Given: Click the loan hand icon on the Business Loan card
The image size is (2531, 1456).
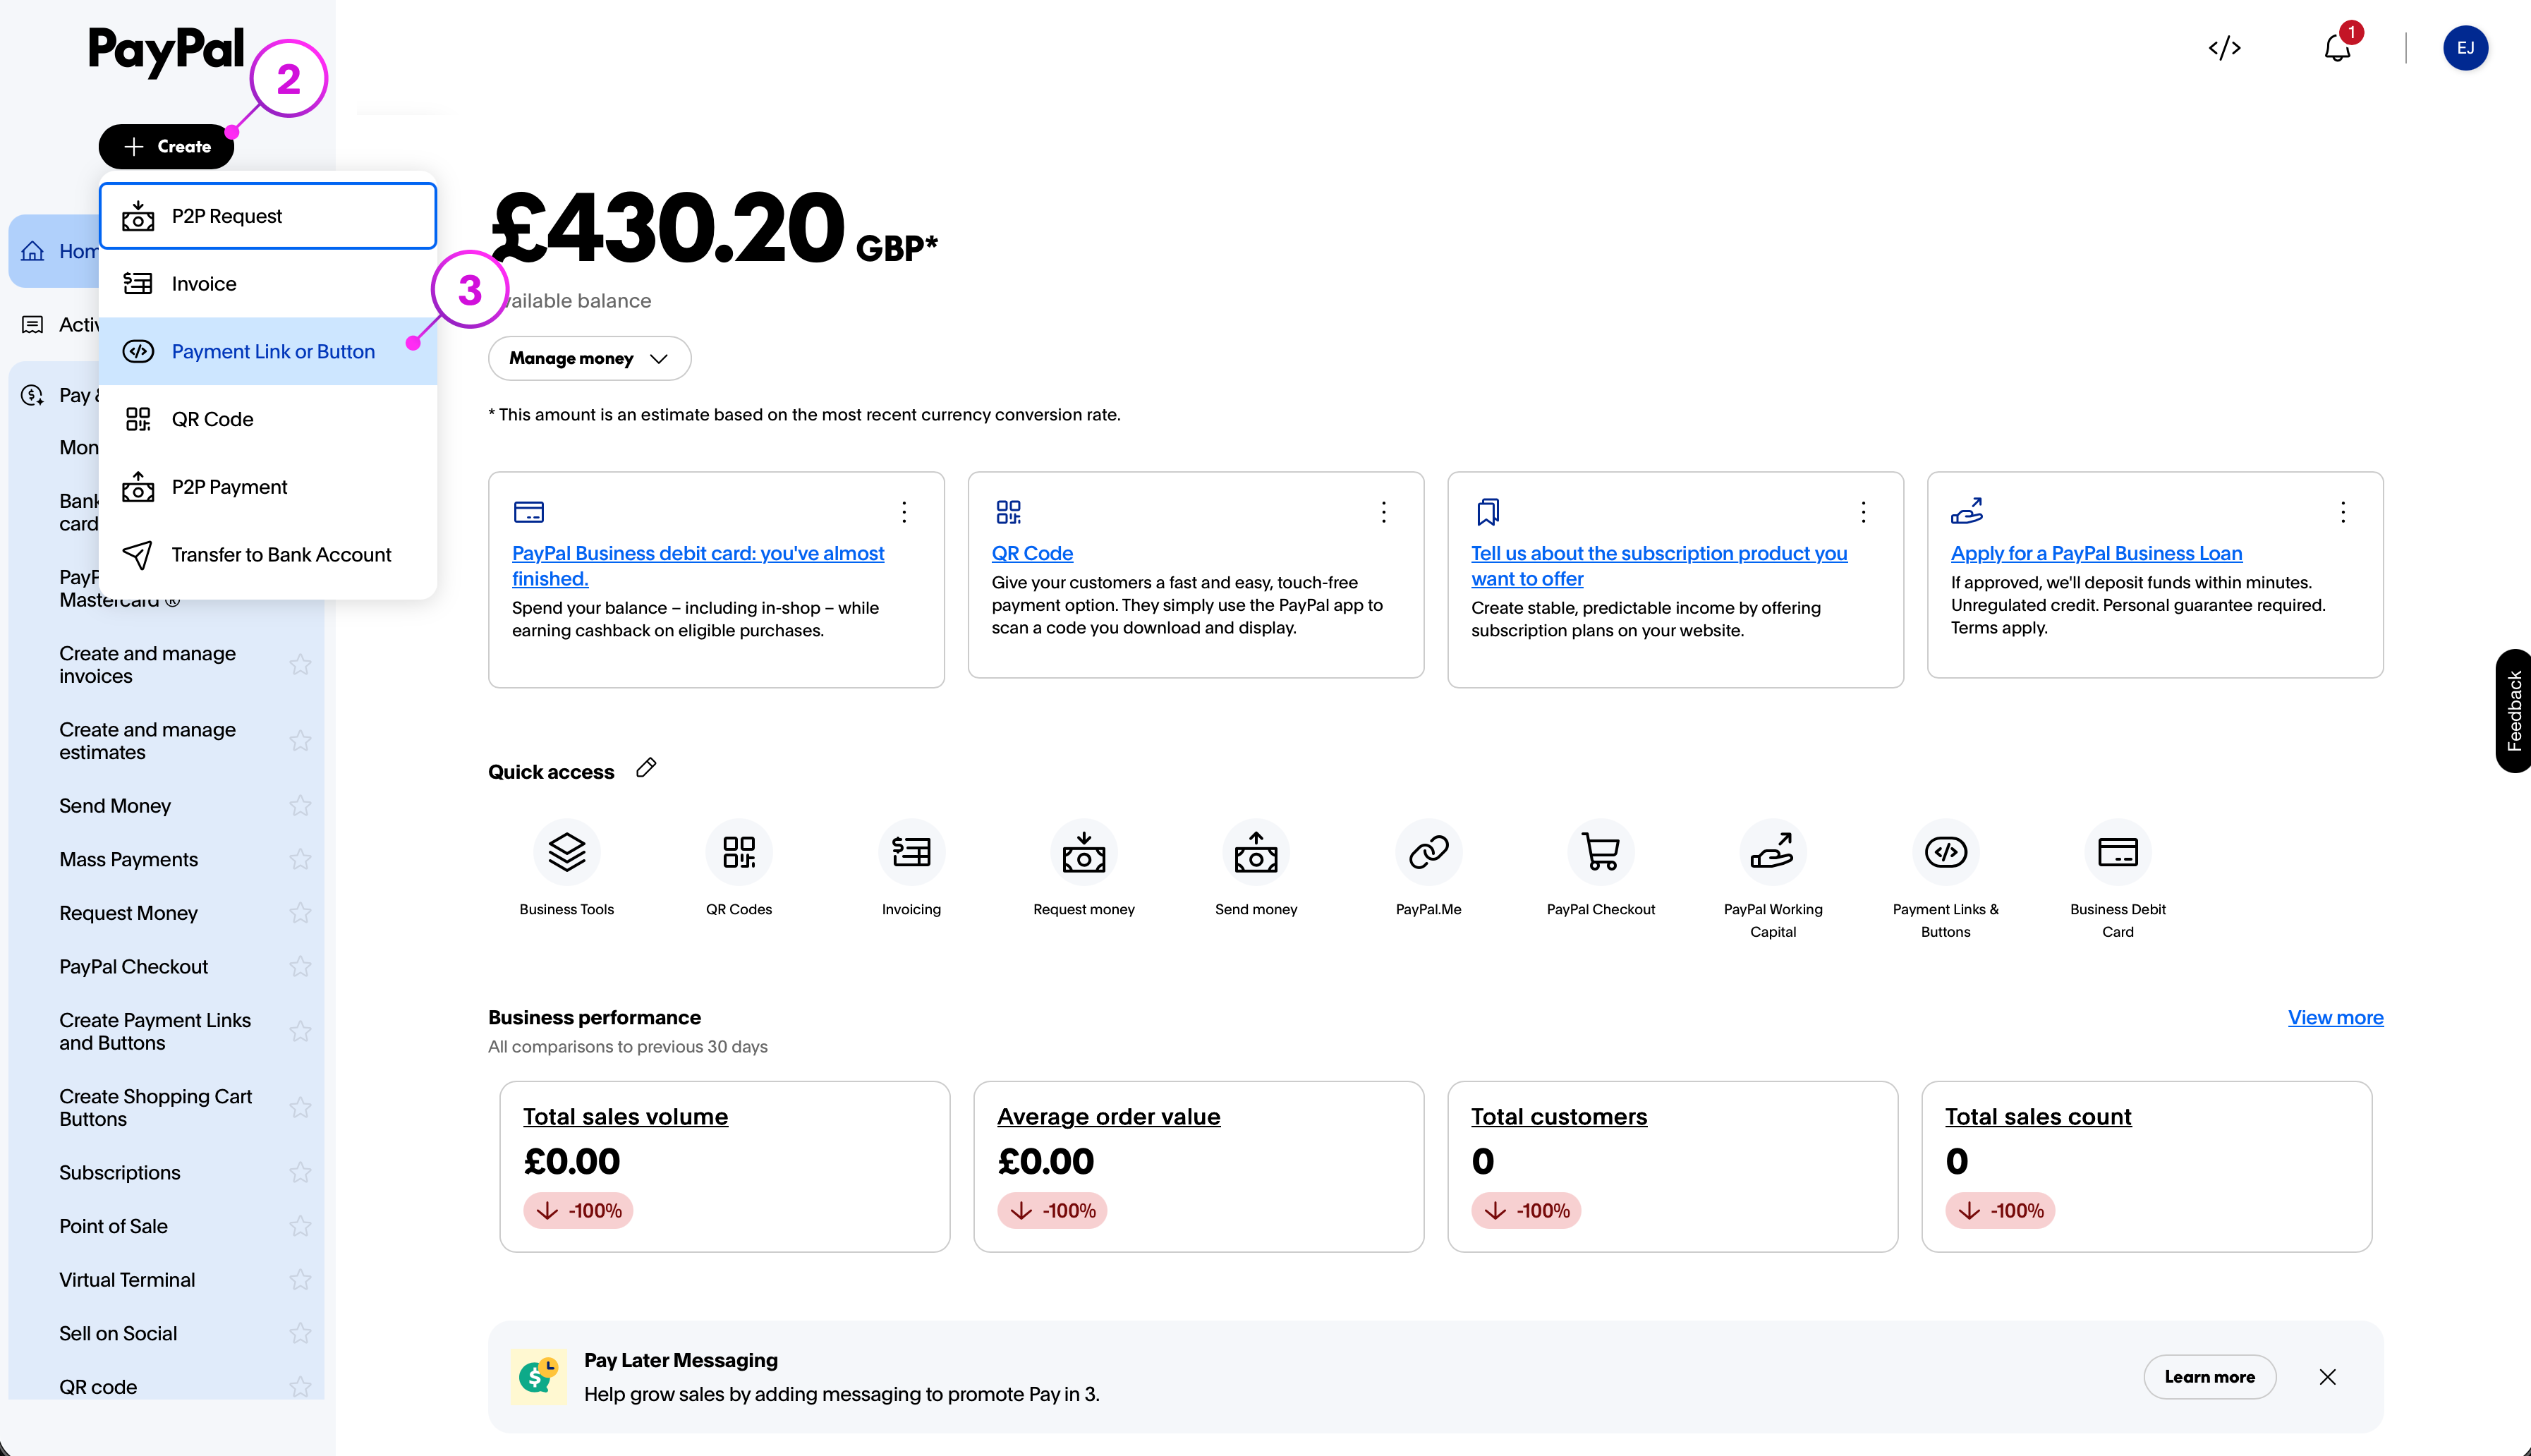Looking at the screenshot, I should [1967, 511].
